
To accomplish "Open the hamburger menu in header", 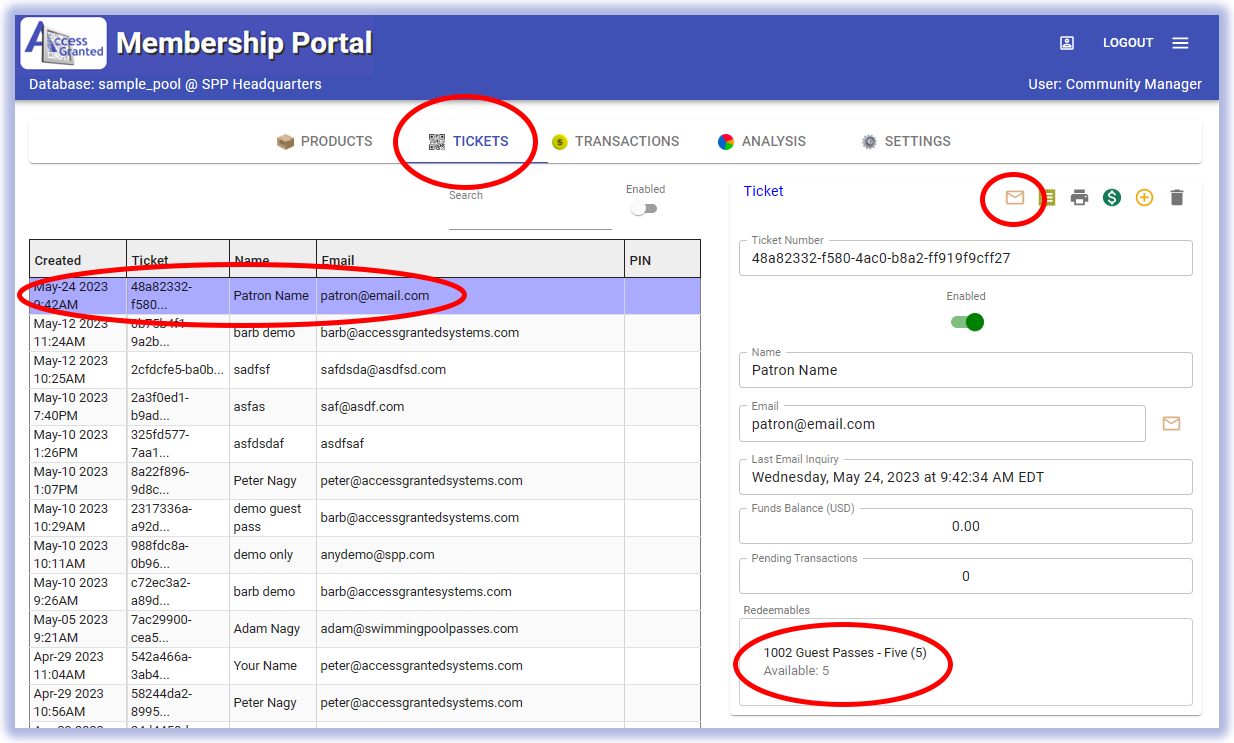I will [1180, 43].
